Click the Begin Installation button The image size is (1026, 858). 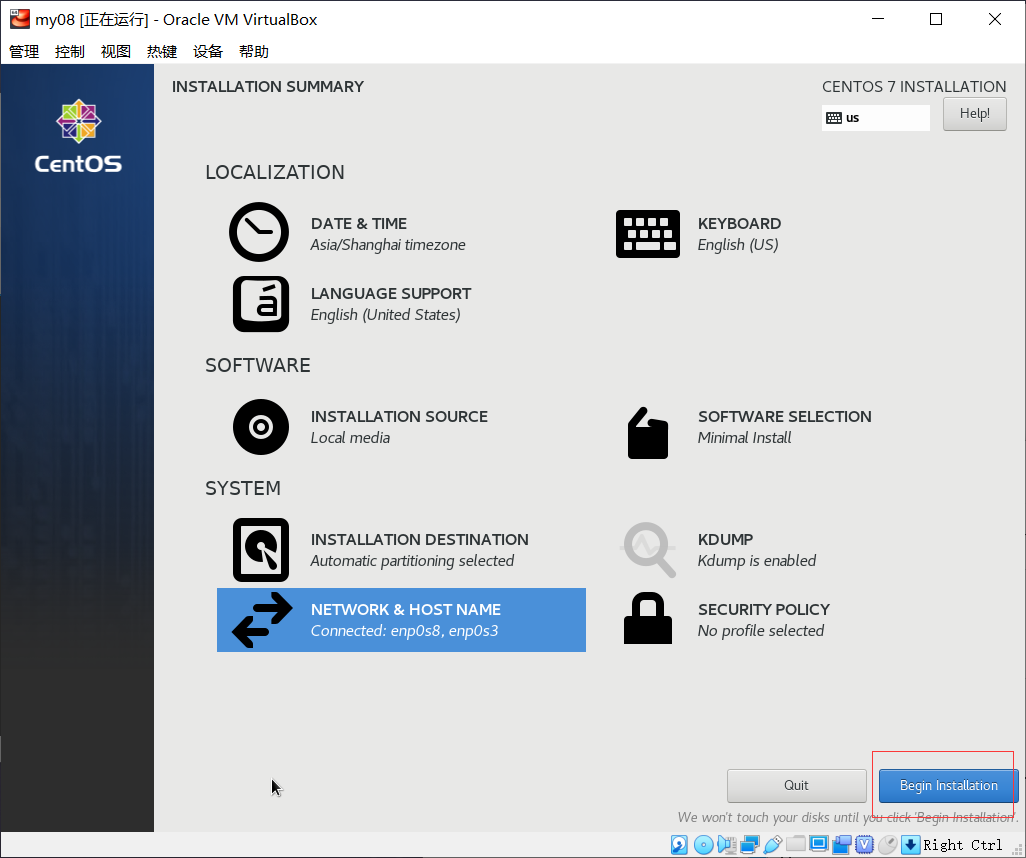pos(949,785)
